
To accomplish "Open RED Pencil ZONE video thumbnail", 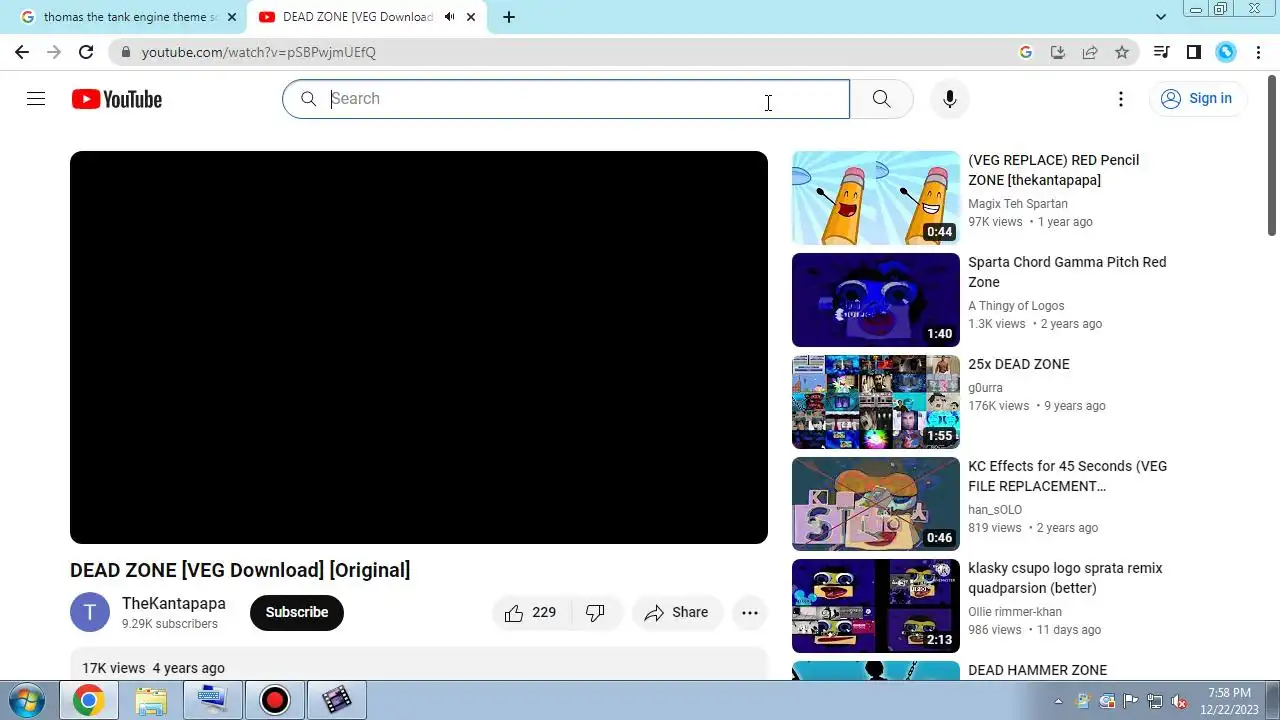I will coord(876,198).
